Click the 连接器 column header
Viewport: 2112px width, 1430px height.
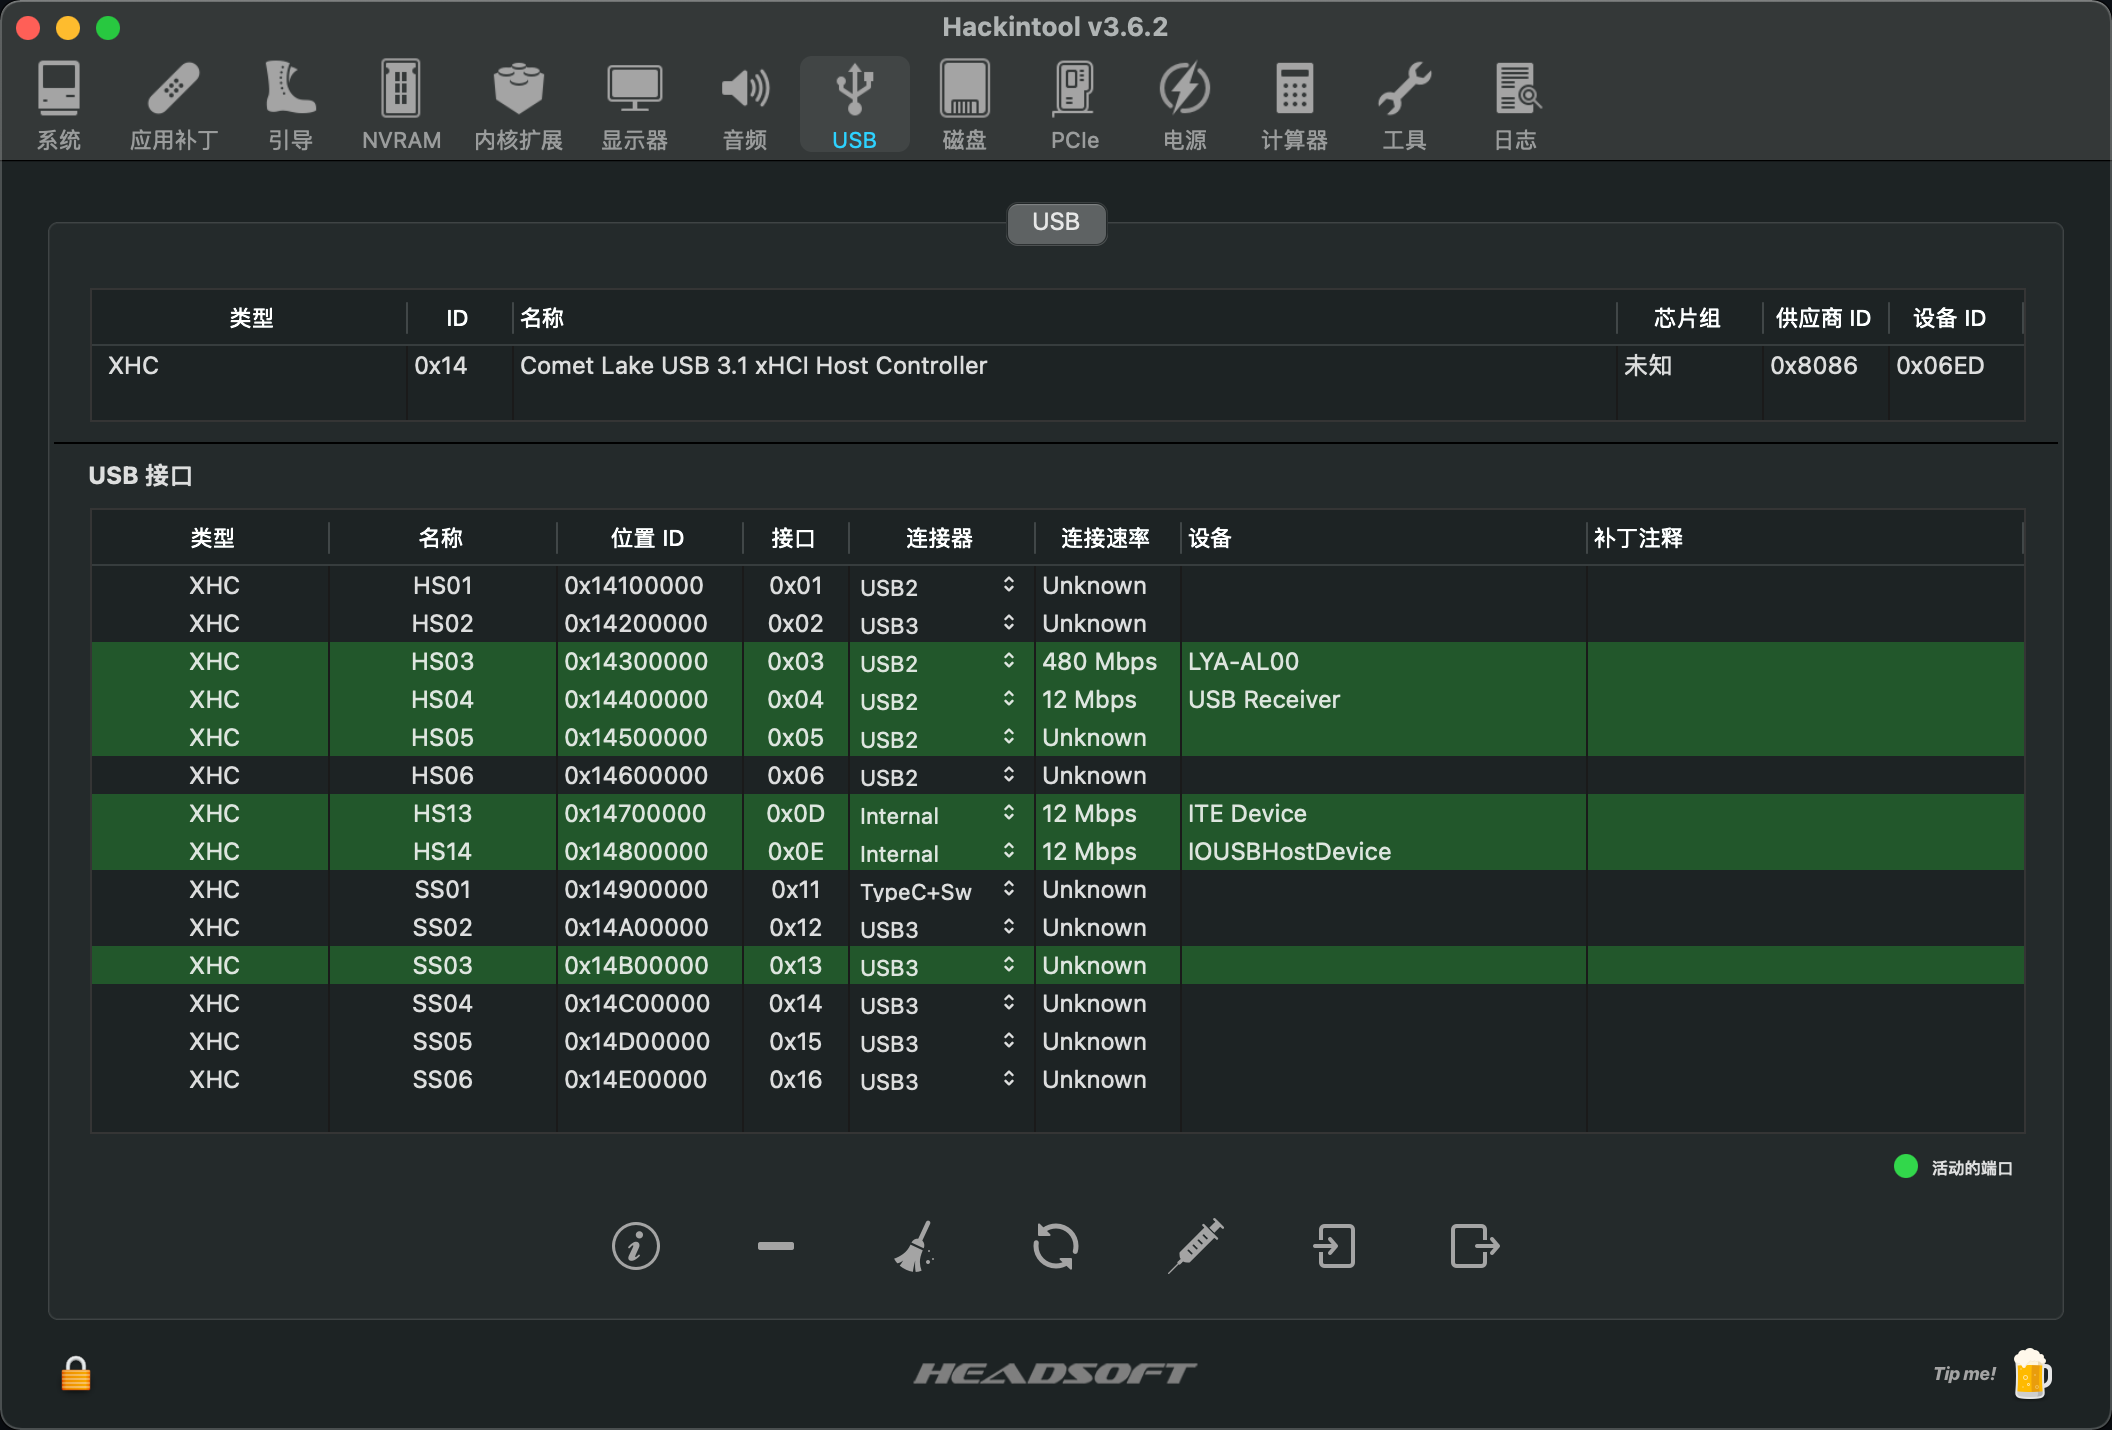[939, 538]
